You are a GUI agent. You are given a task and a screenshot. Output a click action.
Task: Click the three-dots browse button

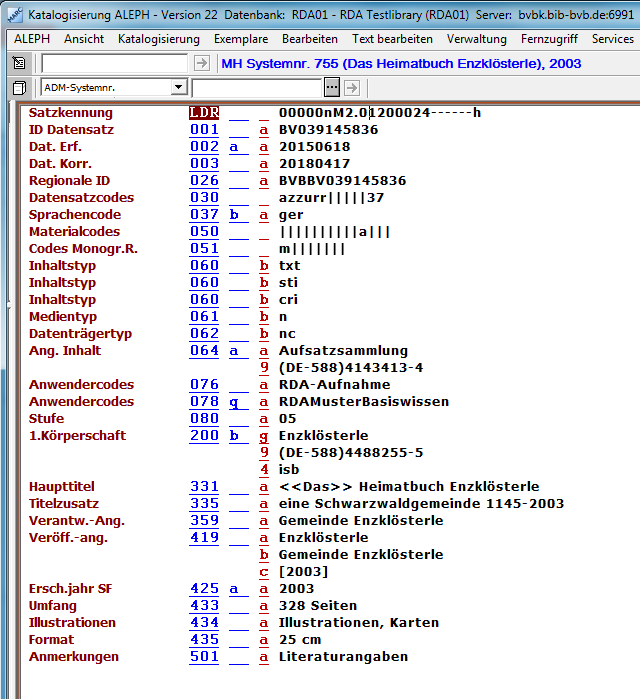point(332,88)
